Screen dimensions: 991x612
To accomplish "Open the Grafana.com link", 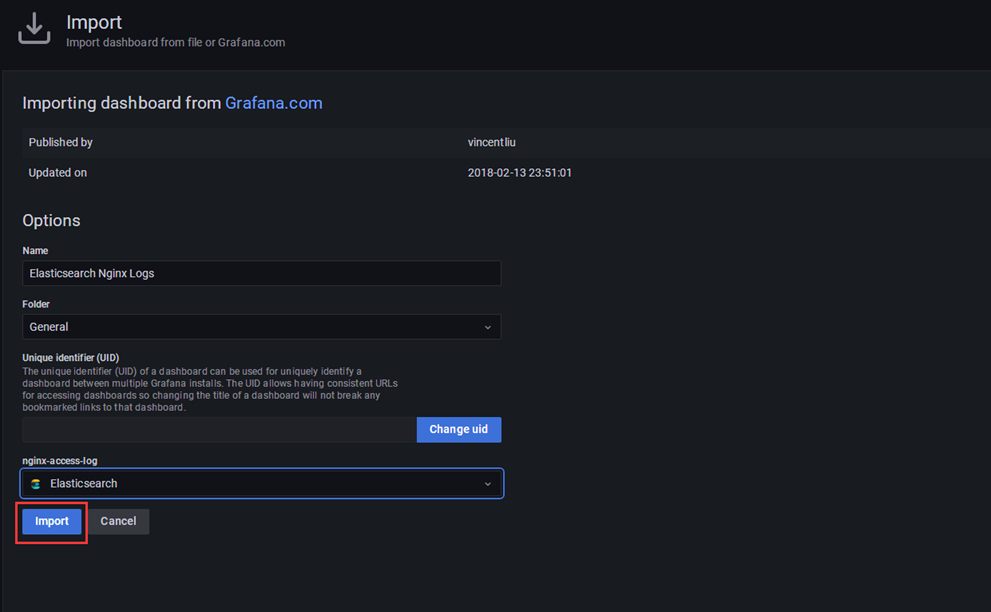I will (x=274, y=103).
